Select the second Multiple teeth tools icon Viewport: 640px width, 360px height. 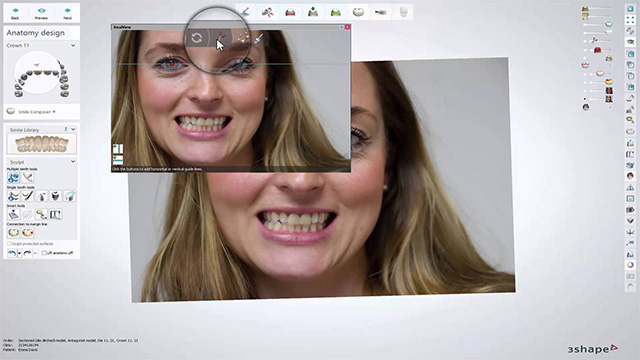point(28,178)
